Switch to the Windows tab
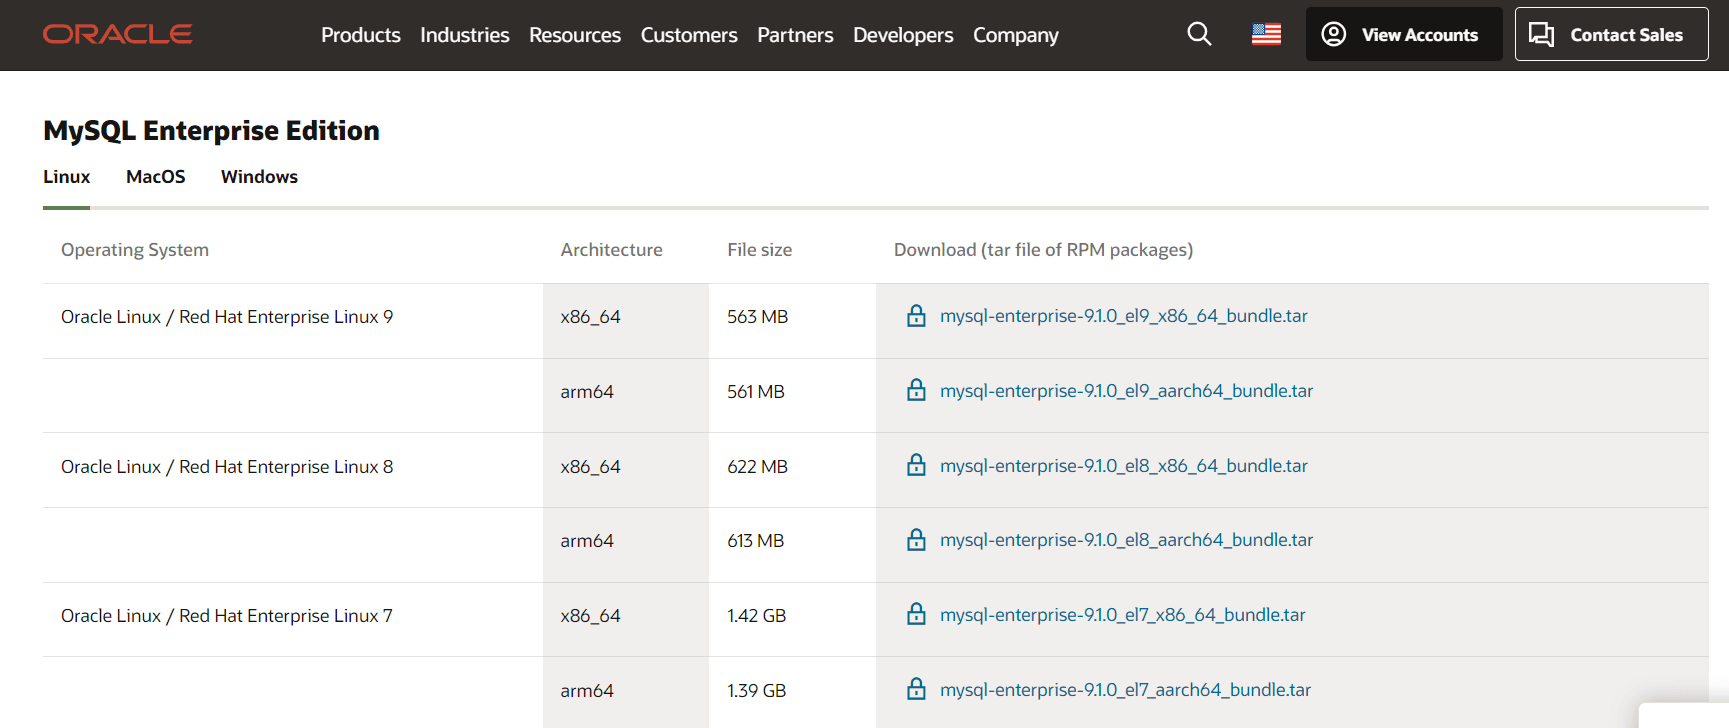Viewport: 1729px width, 728px height. [259, 177]
